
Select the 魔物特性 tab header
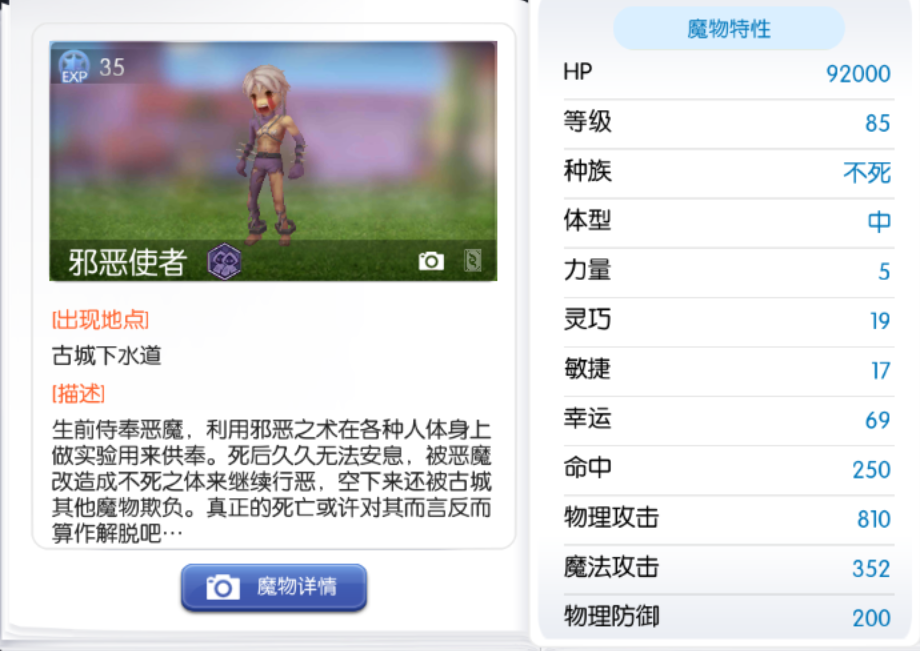pos(729,29)
